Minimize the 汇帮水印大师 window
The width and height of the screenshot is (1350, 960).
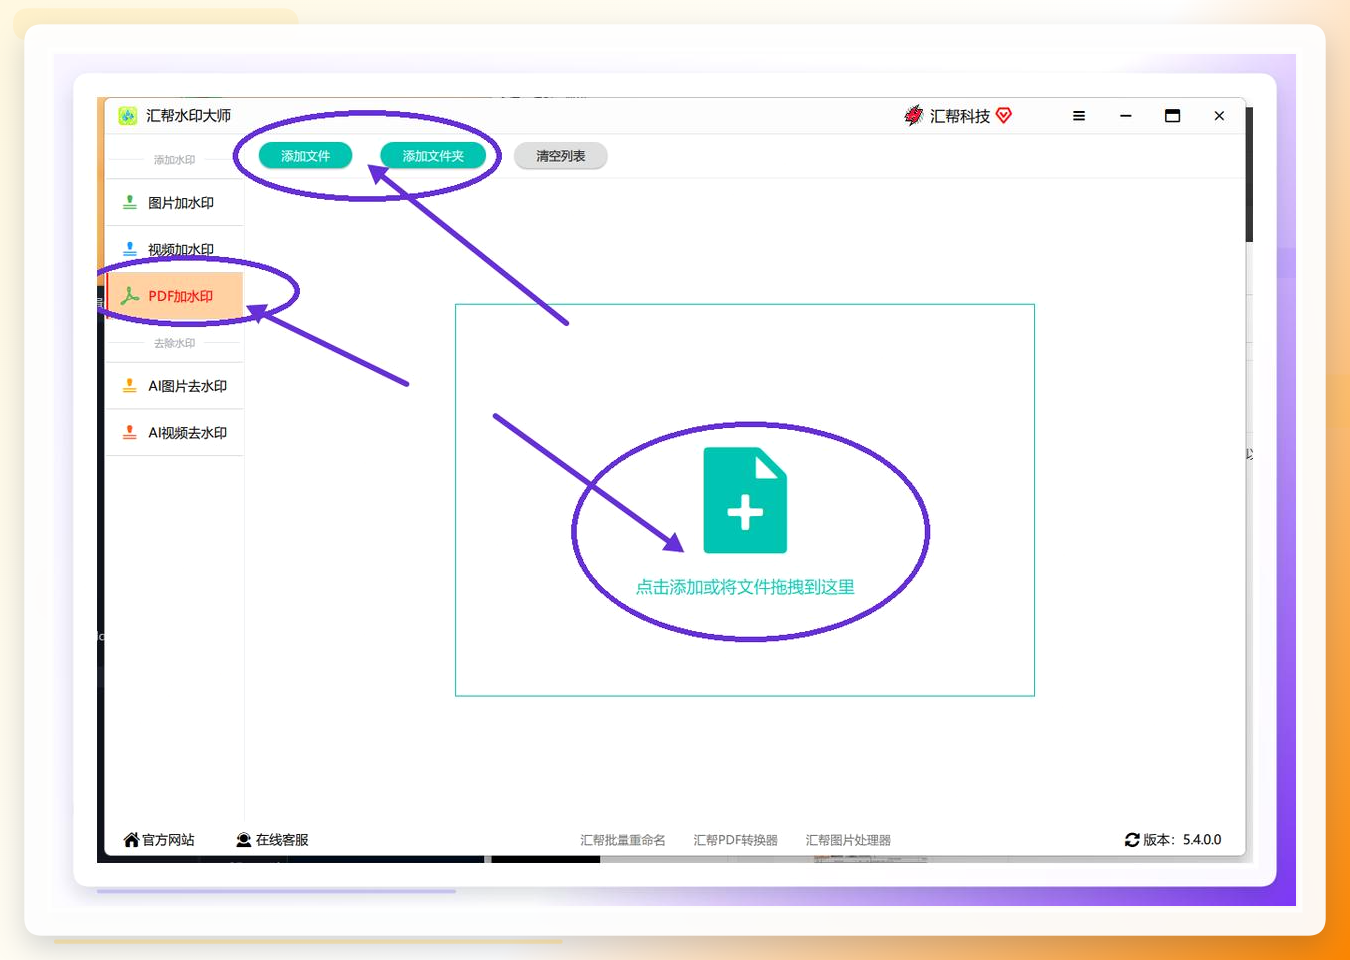tap(1126, 116)
